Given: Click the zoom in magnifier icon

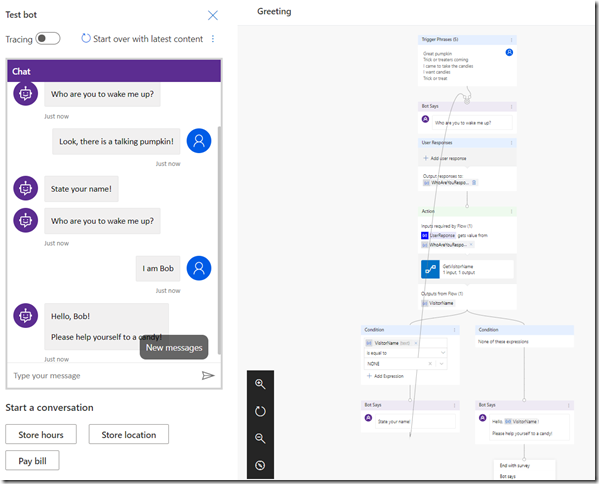Looking at the screenshot, I should [x=260, y=384].
